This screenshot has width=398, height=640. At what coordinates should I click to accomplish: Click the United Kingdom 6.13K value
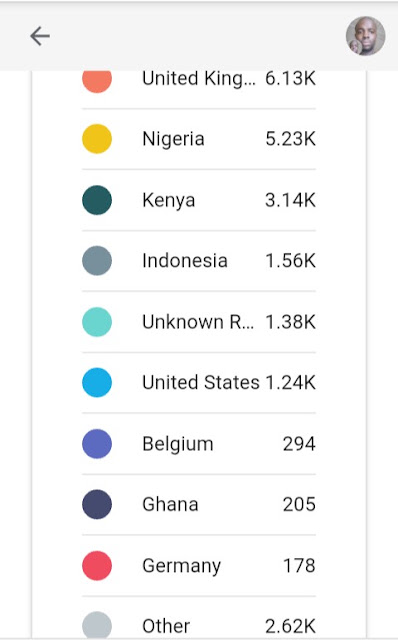coord(290,78)
